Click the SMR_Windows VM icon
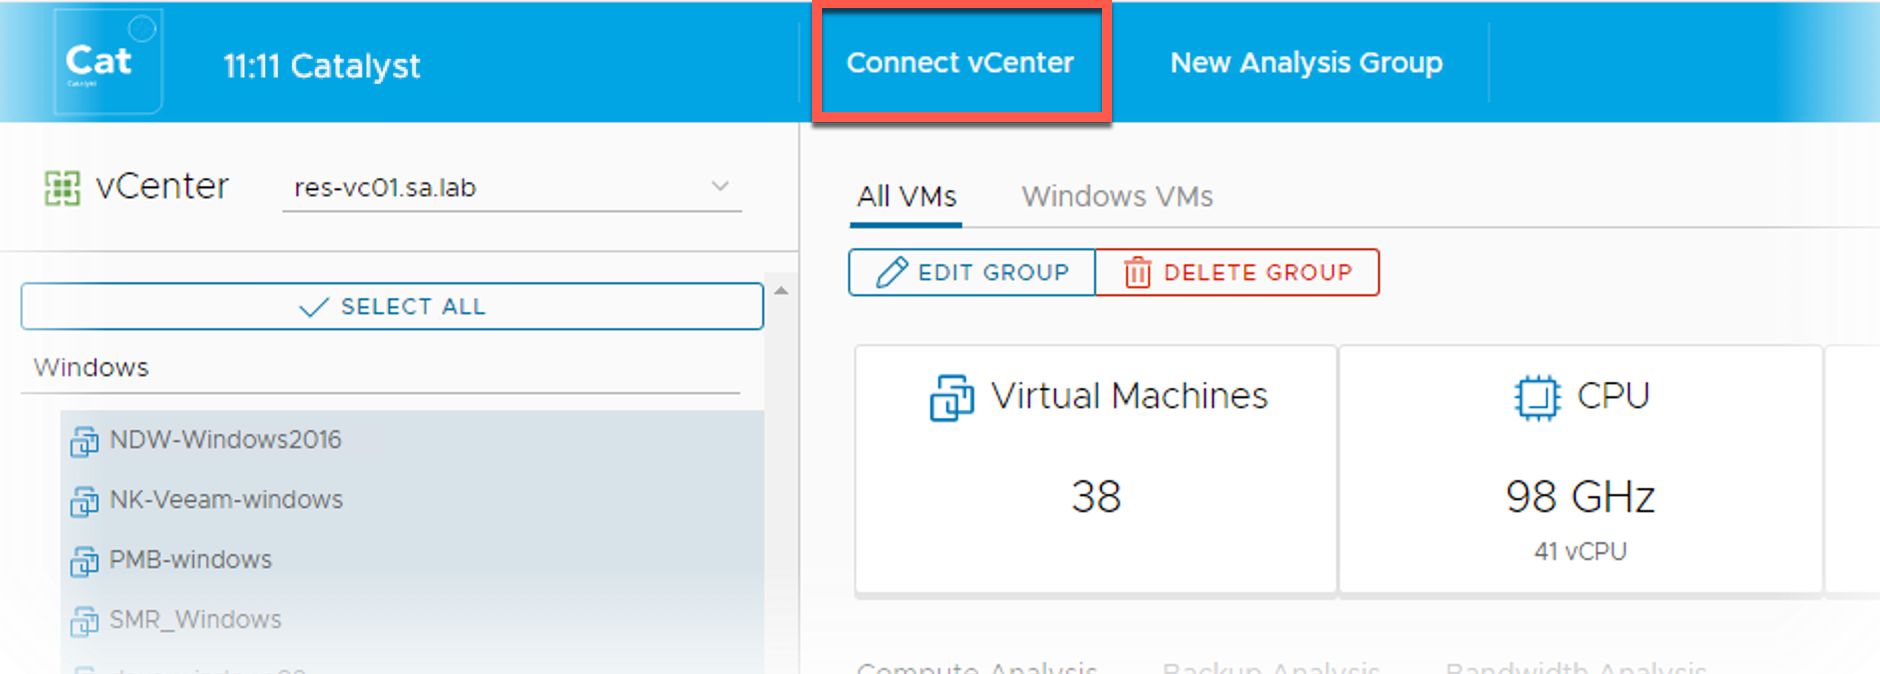This screenshot has width=1880, height=674. click(x=84, y=621)
